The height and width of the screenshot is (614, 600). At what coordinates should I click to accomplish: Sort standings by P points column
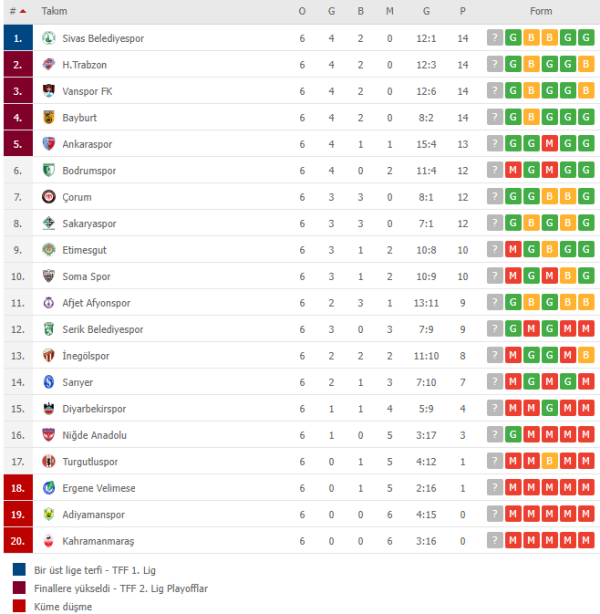(x=463, y=11)
